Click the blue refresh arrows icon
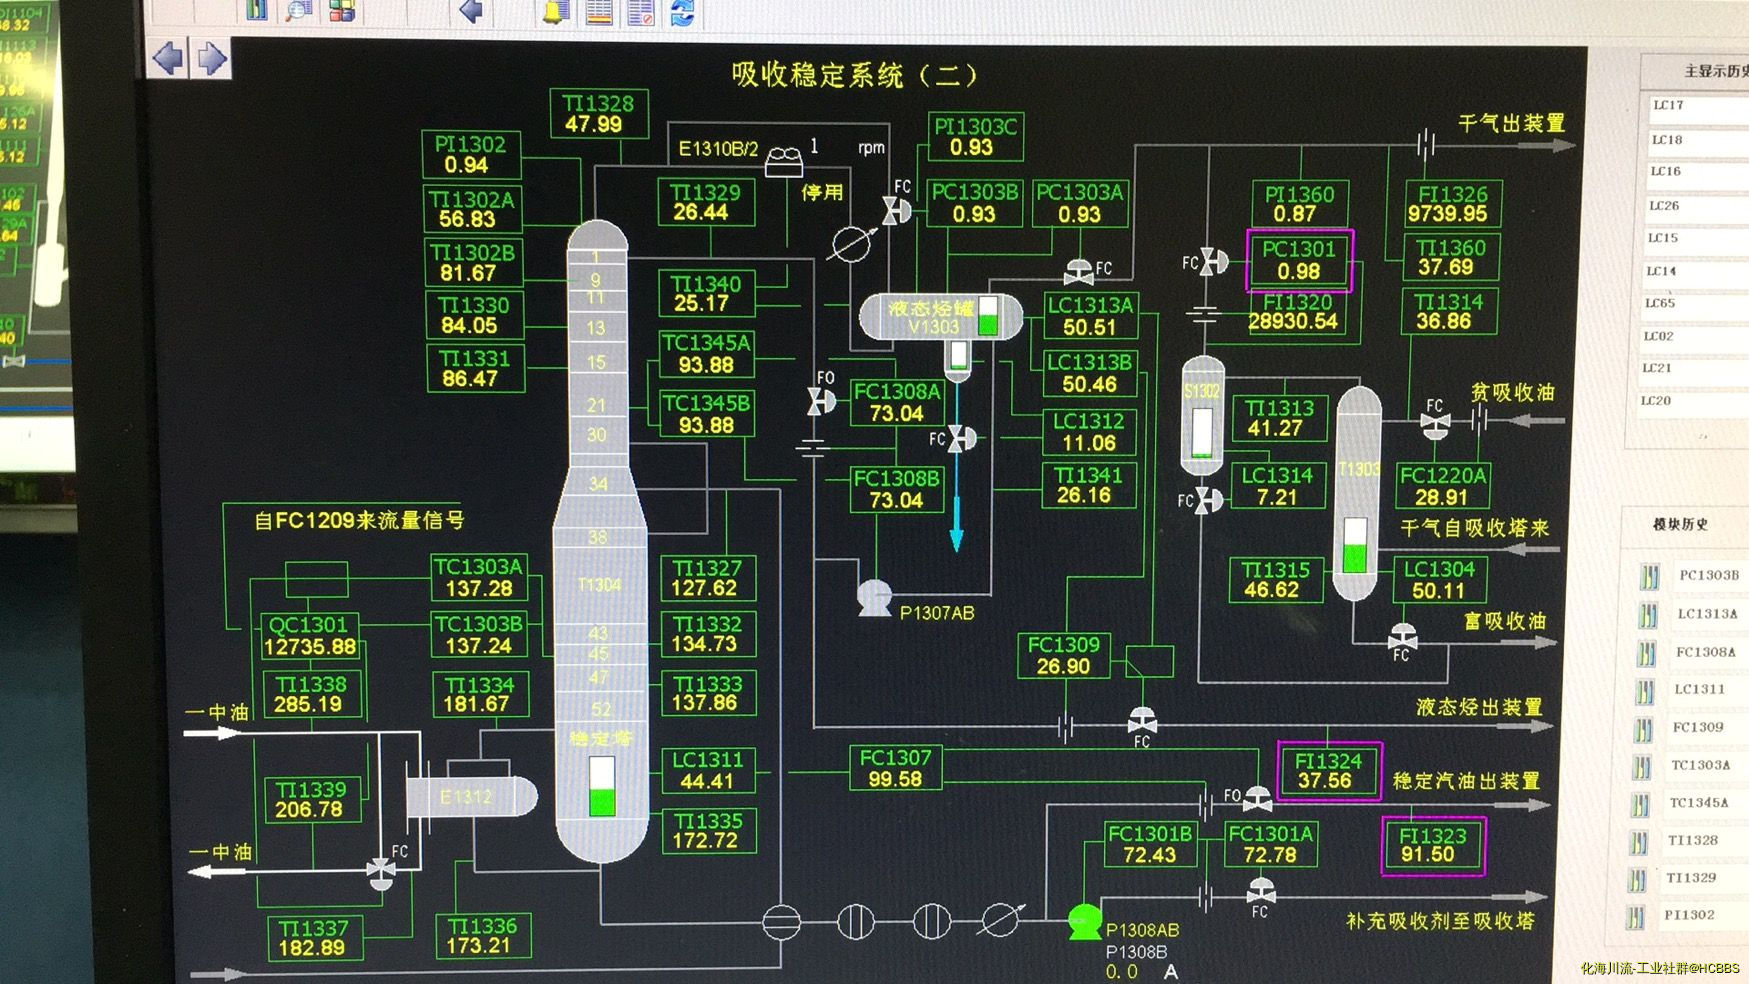The width and height of the screenshot is (1749, 984). click(682, 13)
